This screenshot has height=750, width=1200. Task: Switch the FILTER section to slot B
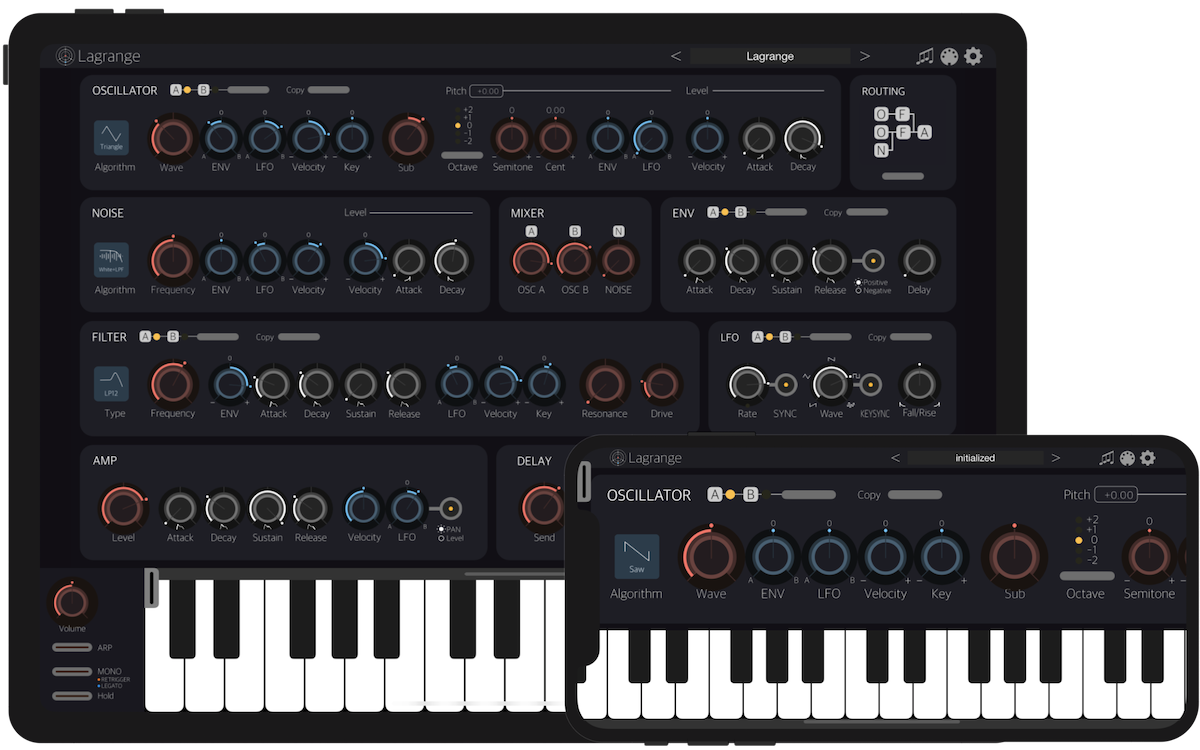(173, 337)
